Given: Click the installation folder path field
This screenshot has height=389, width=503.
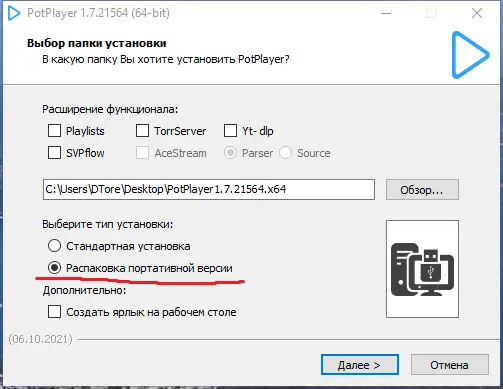Looking at the screenshot, I should tap(209, 189).
